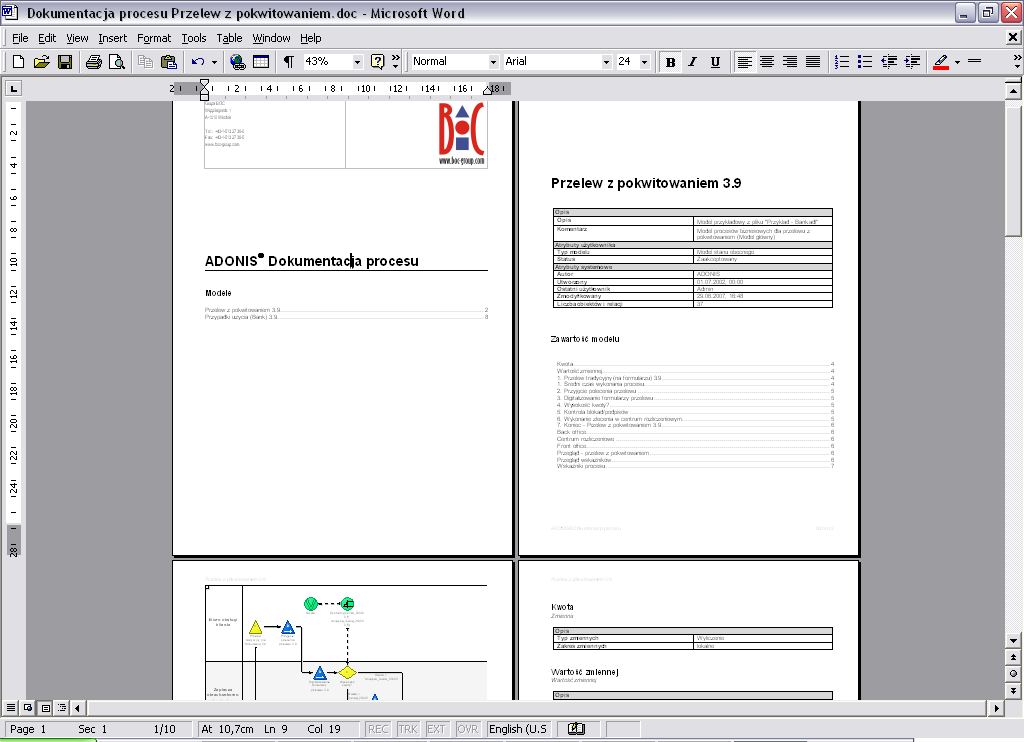Copy selection using the Copy icon
1024x742 pixels.
tap(145, 61)
